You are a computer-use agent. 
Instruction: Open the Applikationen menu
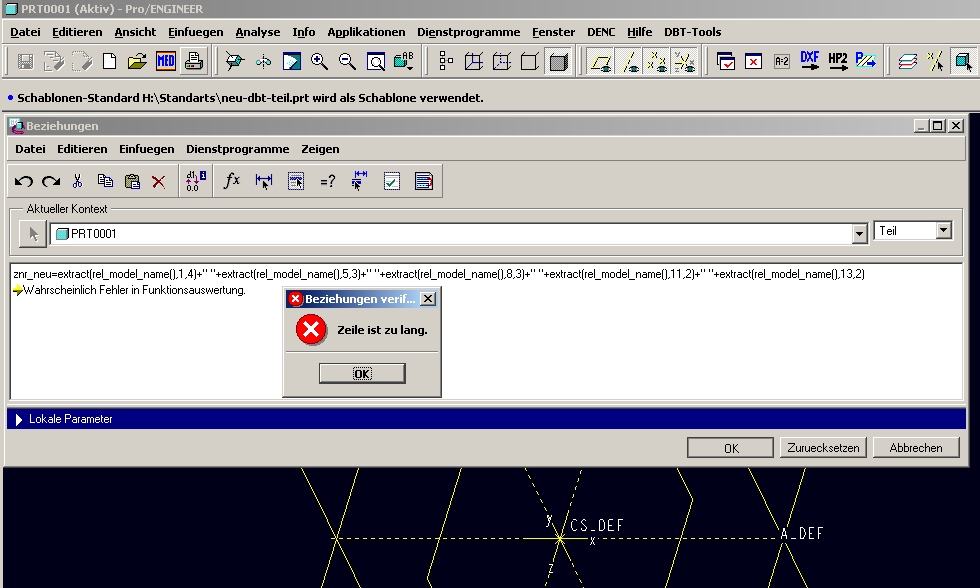click(366, 32)
